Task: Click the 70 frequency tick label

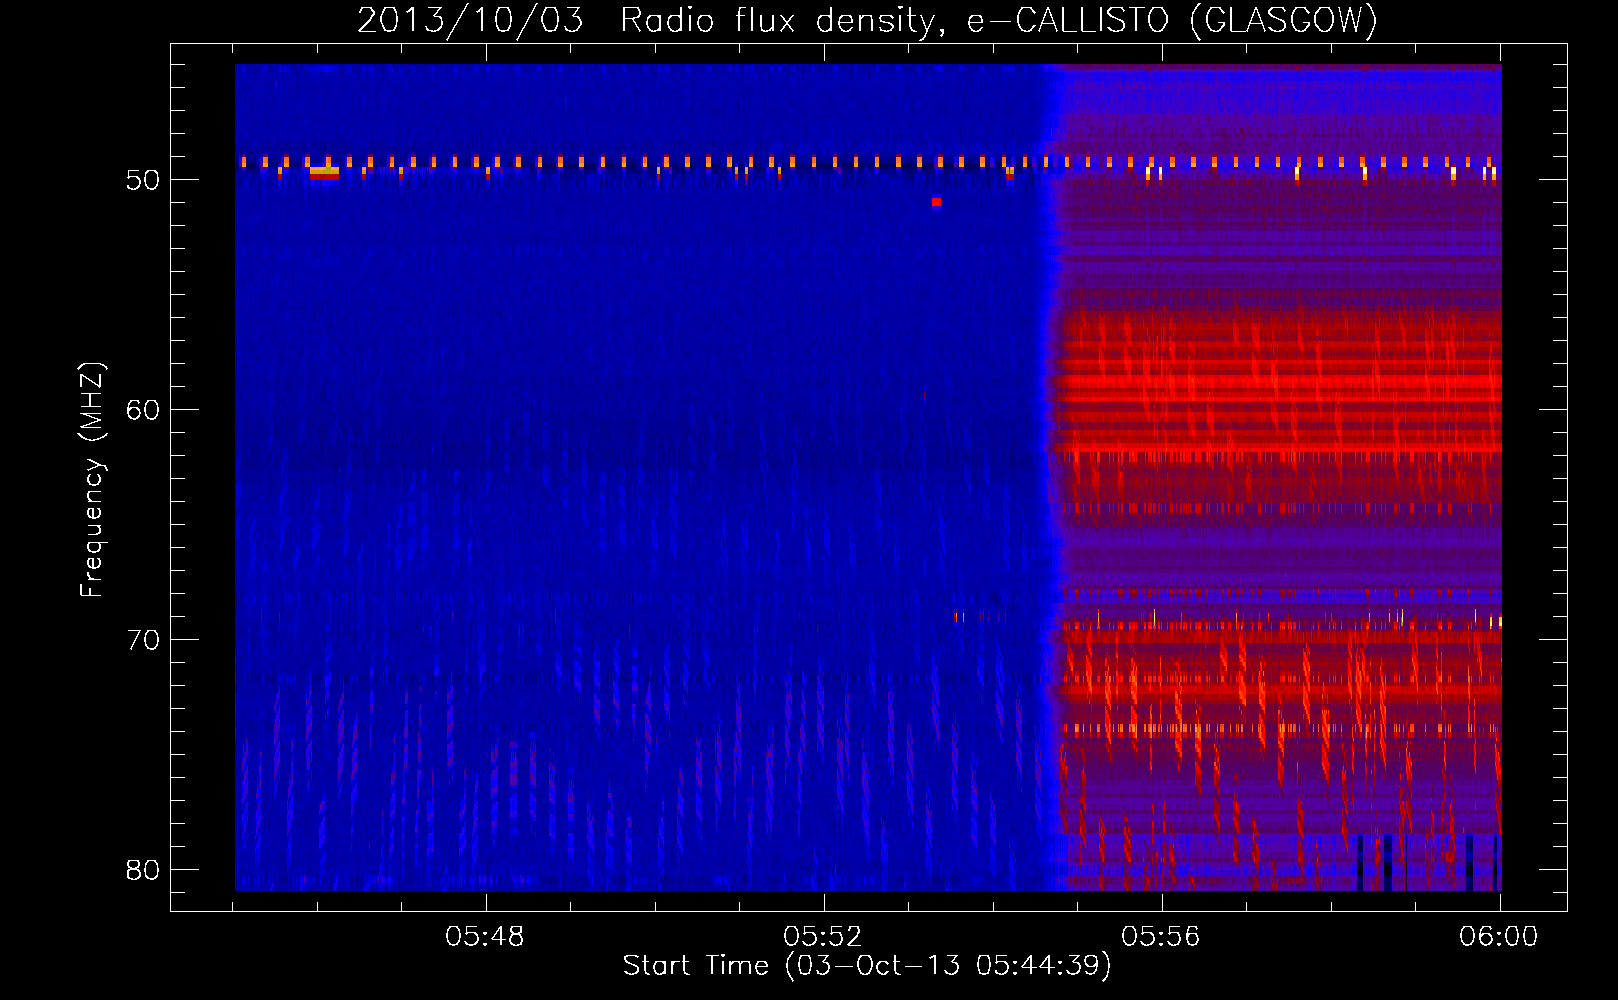Action: click(143, 640)
